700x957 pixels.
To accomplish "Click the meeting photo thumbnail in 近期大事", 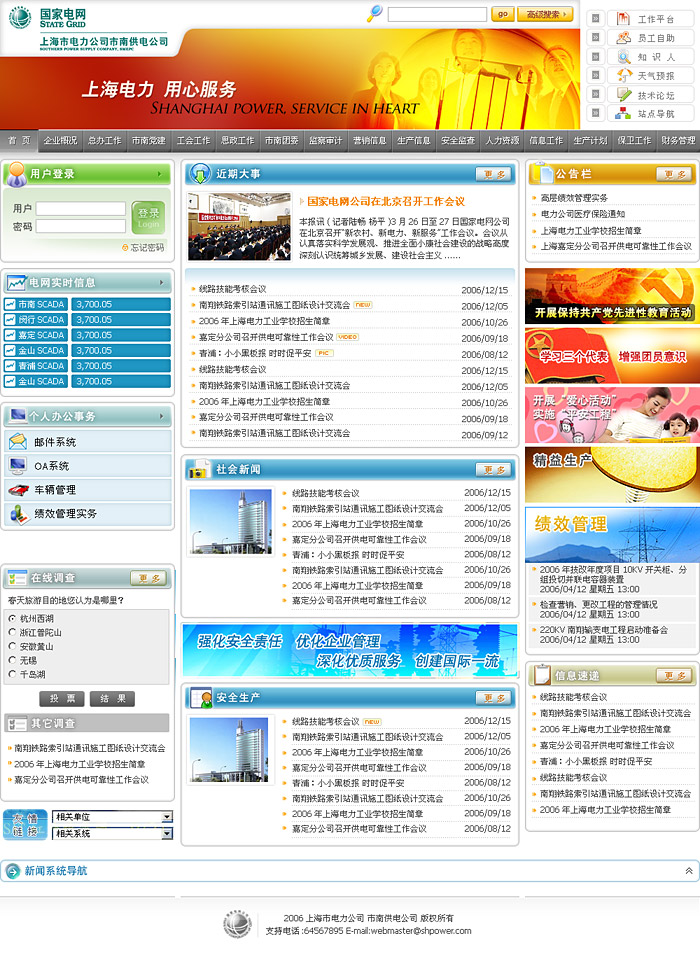I will pyautogui.click(x=239, y=226).
